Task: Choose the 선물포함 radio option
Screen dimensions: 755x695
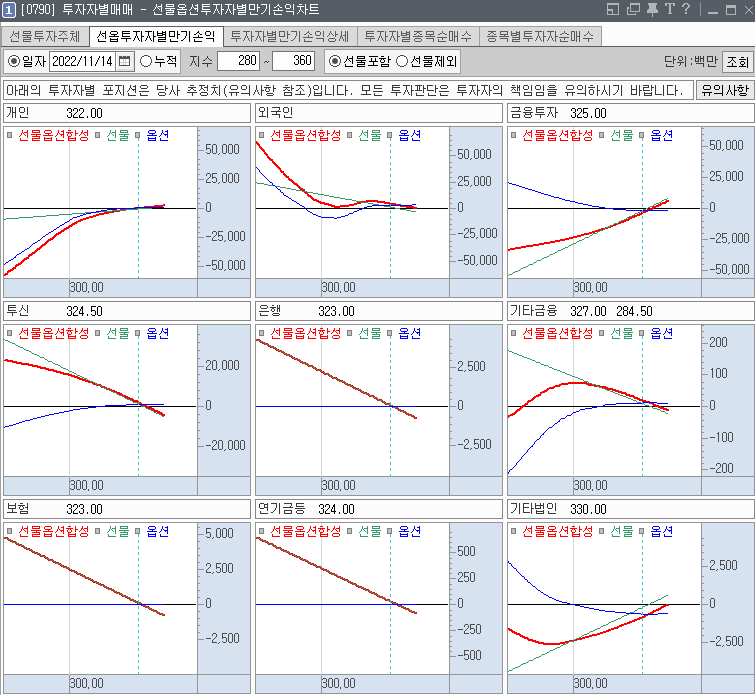Action: tap(335, 61)
